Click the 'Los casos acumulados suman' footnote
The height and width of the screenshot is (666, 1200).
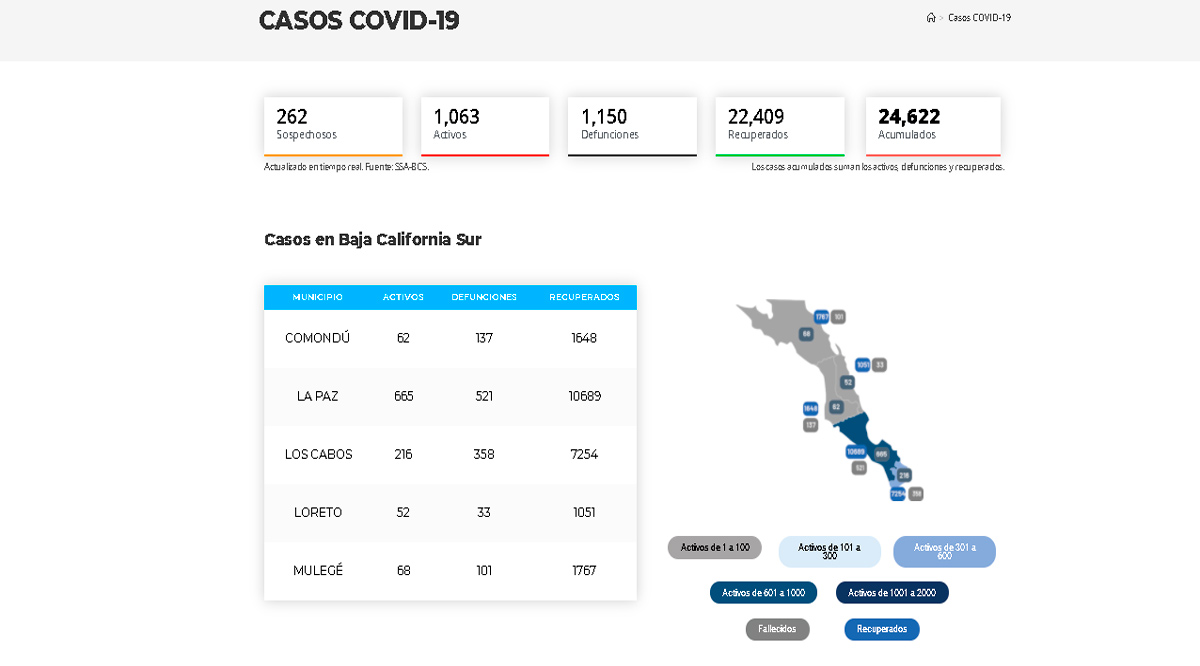pyautogui.click(x=878, y=167)
